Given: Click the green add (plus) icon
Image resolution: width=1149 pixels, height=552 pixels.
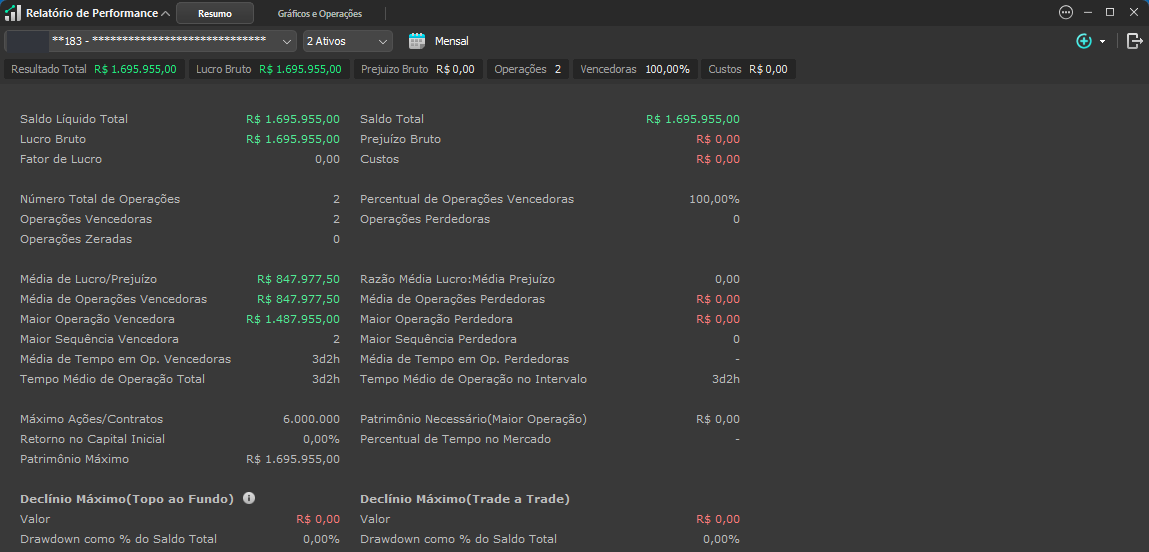Looking at the screenshot, I should (1084, 41).
